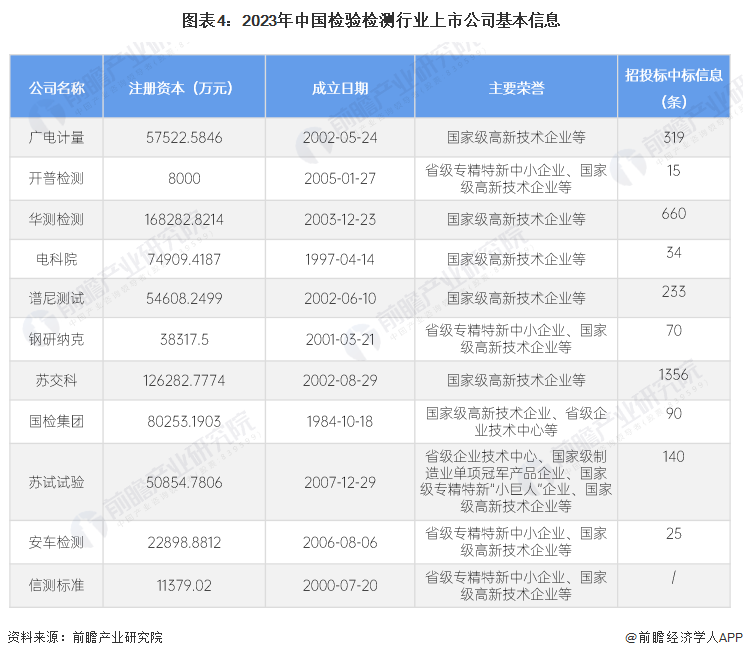Click the chart title 图表4：2023年中国检验检测行业上市公司基本信息
The width and height of the screenshot is (743, 658).
pyautogui.click(x=371, y=20)
